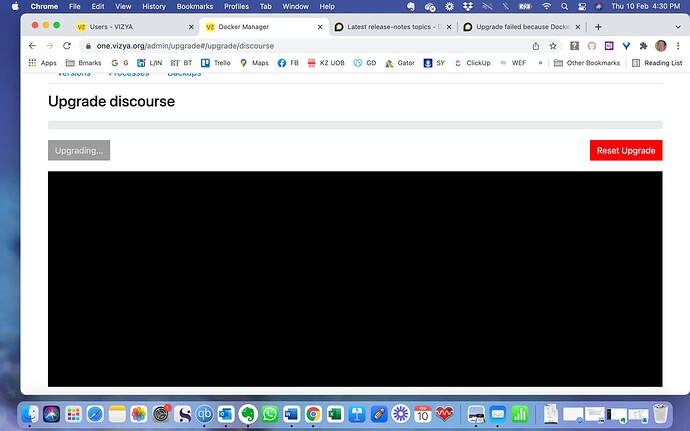Image resolution: width=690 pixels, height=431 pixels.
Task: Open Keynote from the dock
Action: tap(357, 414)
